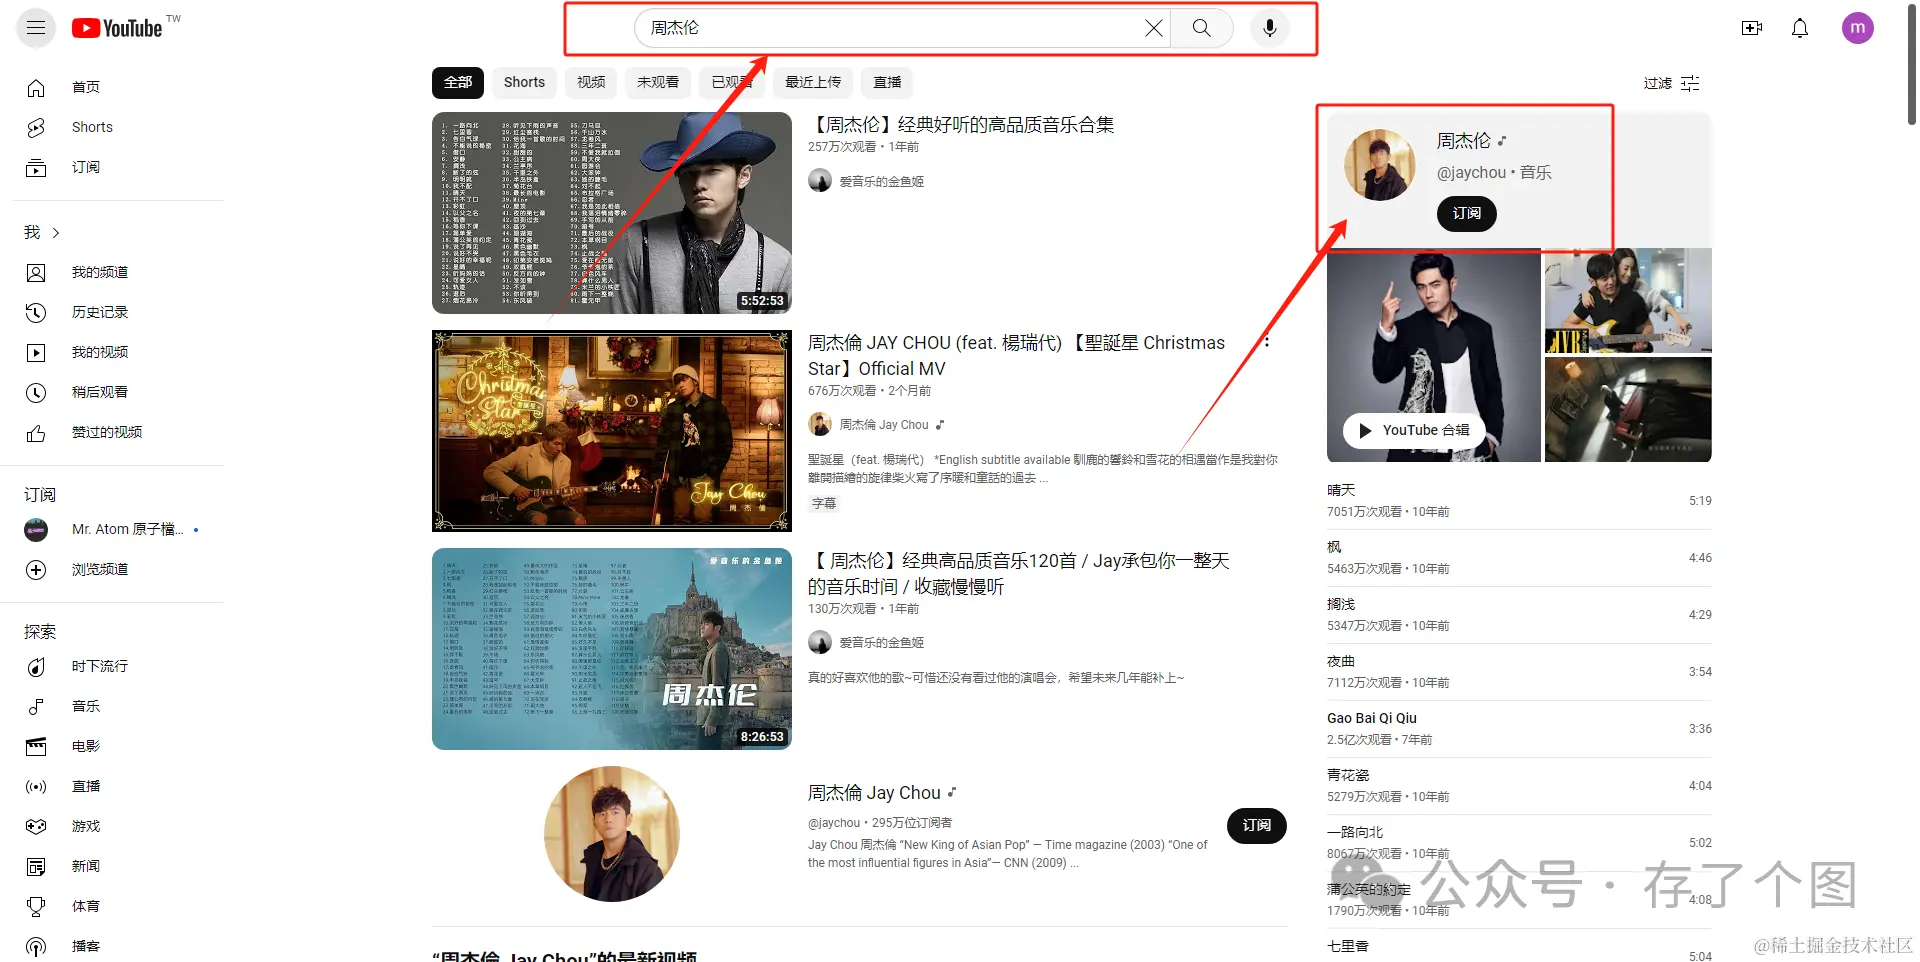Viewport: 1920px width, 962px height.
Task: Select the 直播 filter chip
Action: [886, 82]
